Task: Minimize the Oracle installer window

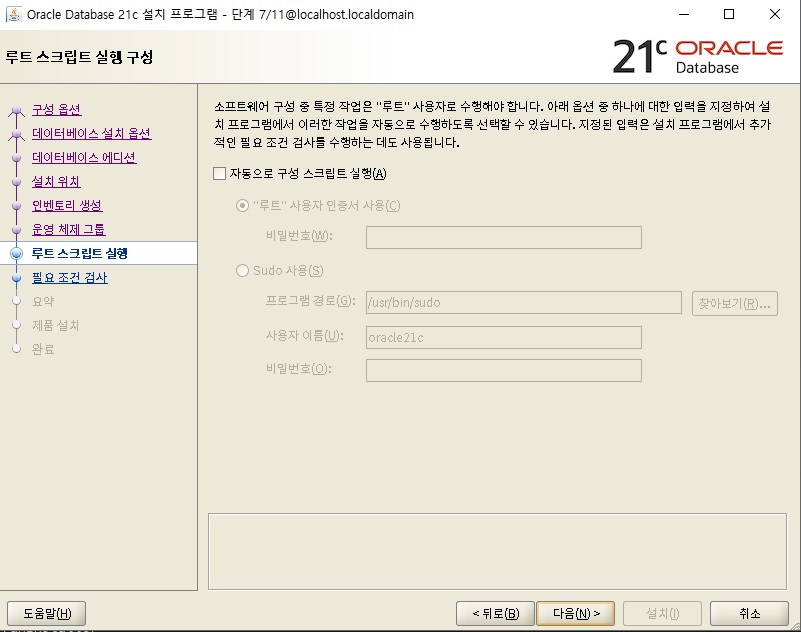Action: coord(684,14)
